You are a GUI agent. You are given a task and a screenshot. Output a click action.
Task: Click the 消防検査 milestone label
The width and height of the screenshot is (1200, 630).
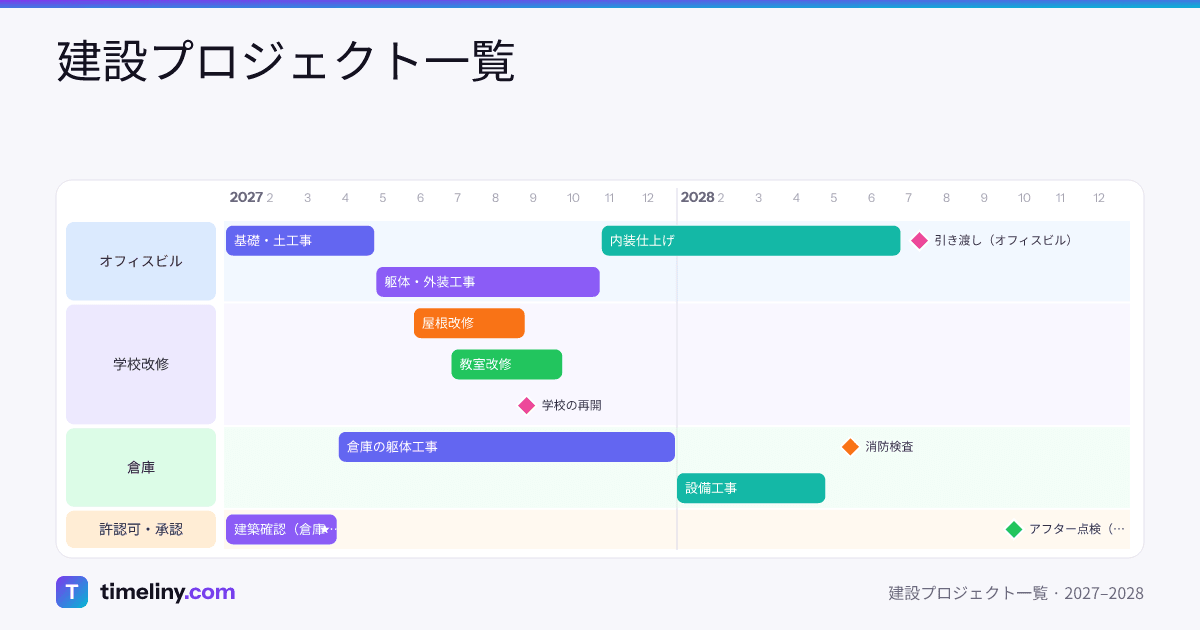pyautogui.click(x=889, y=447)
